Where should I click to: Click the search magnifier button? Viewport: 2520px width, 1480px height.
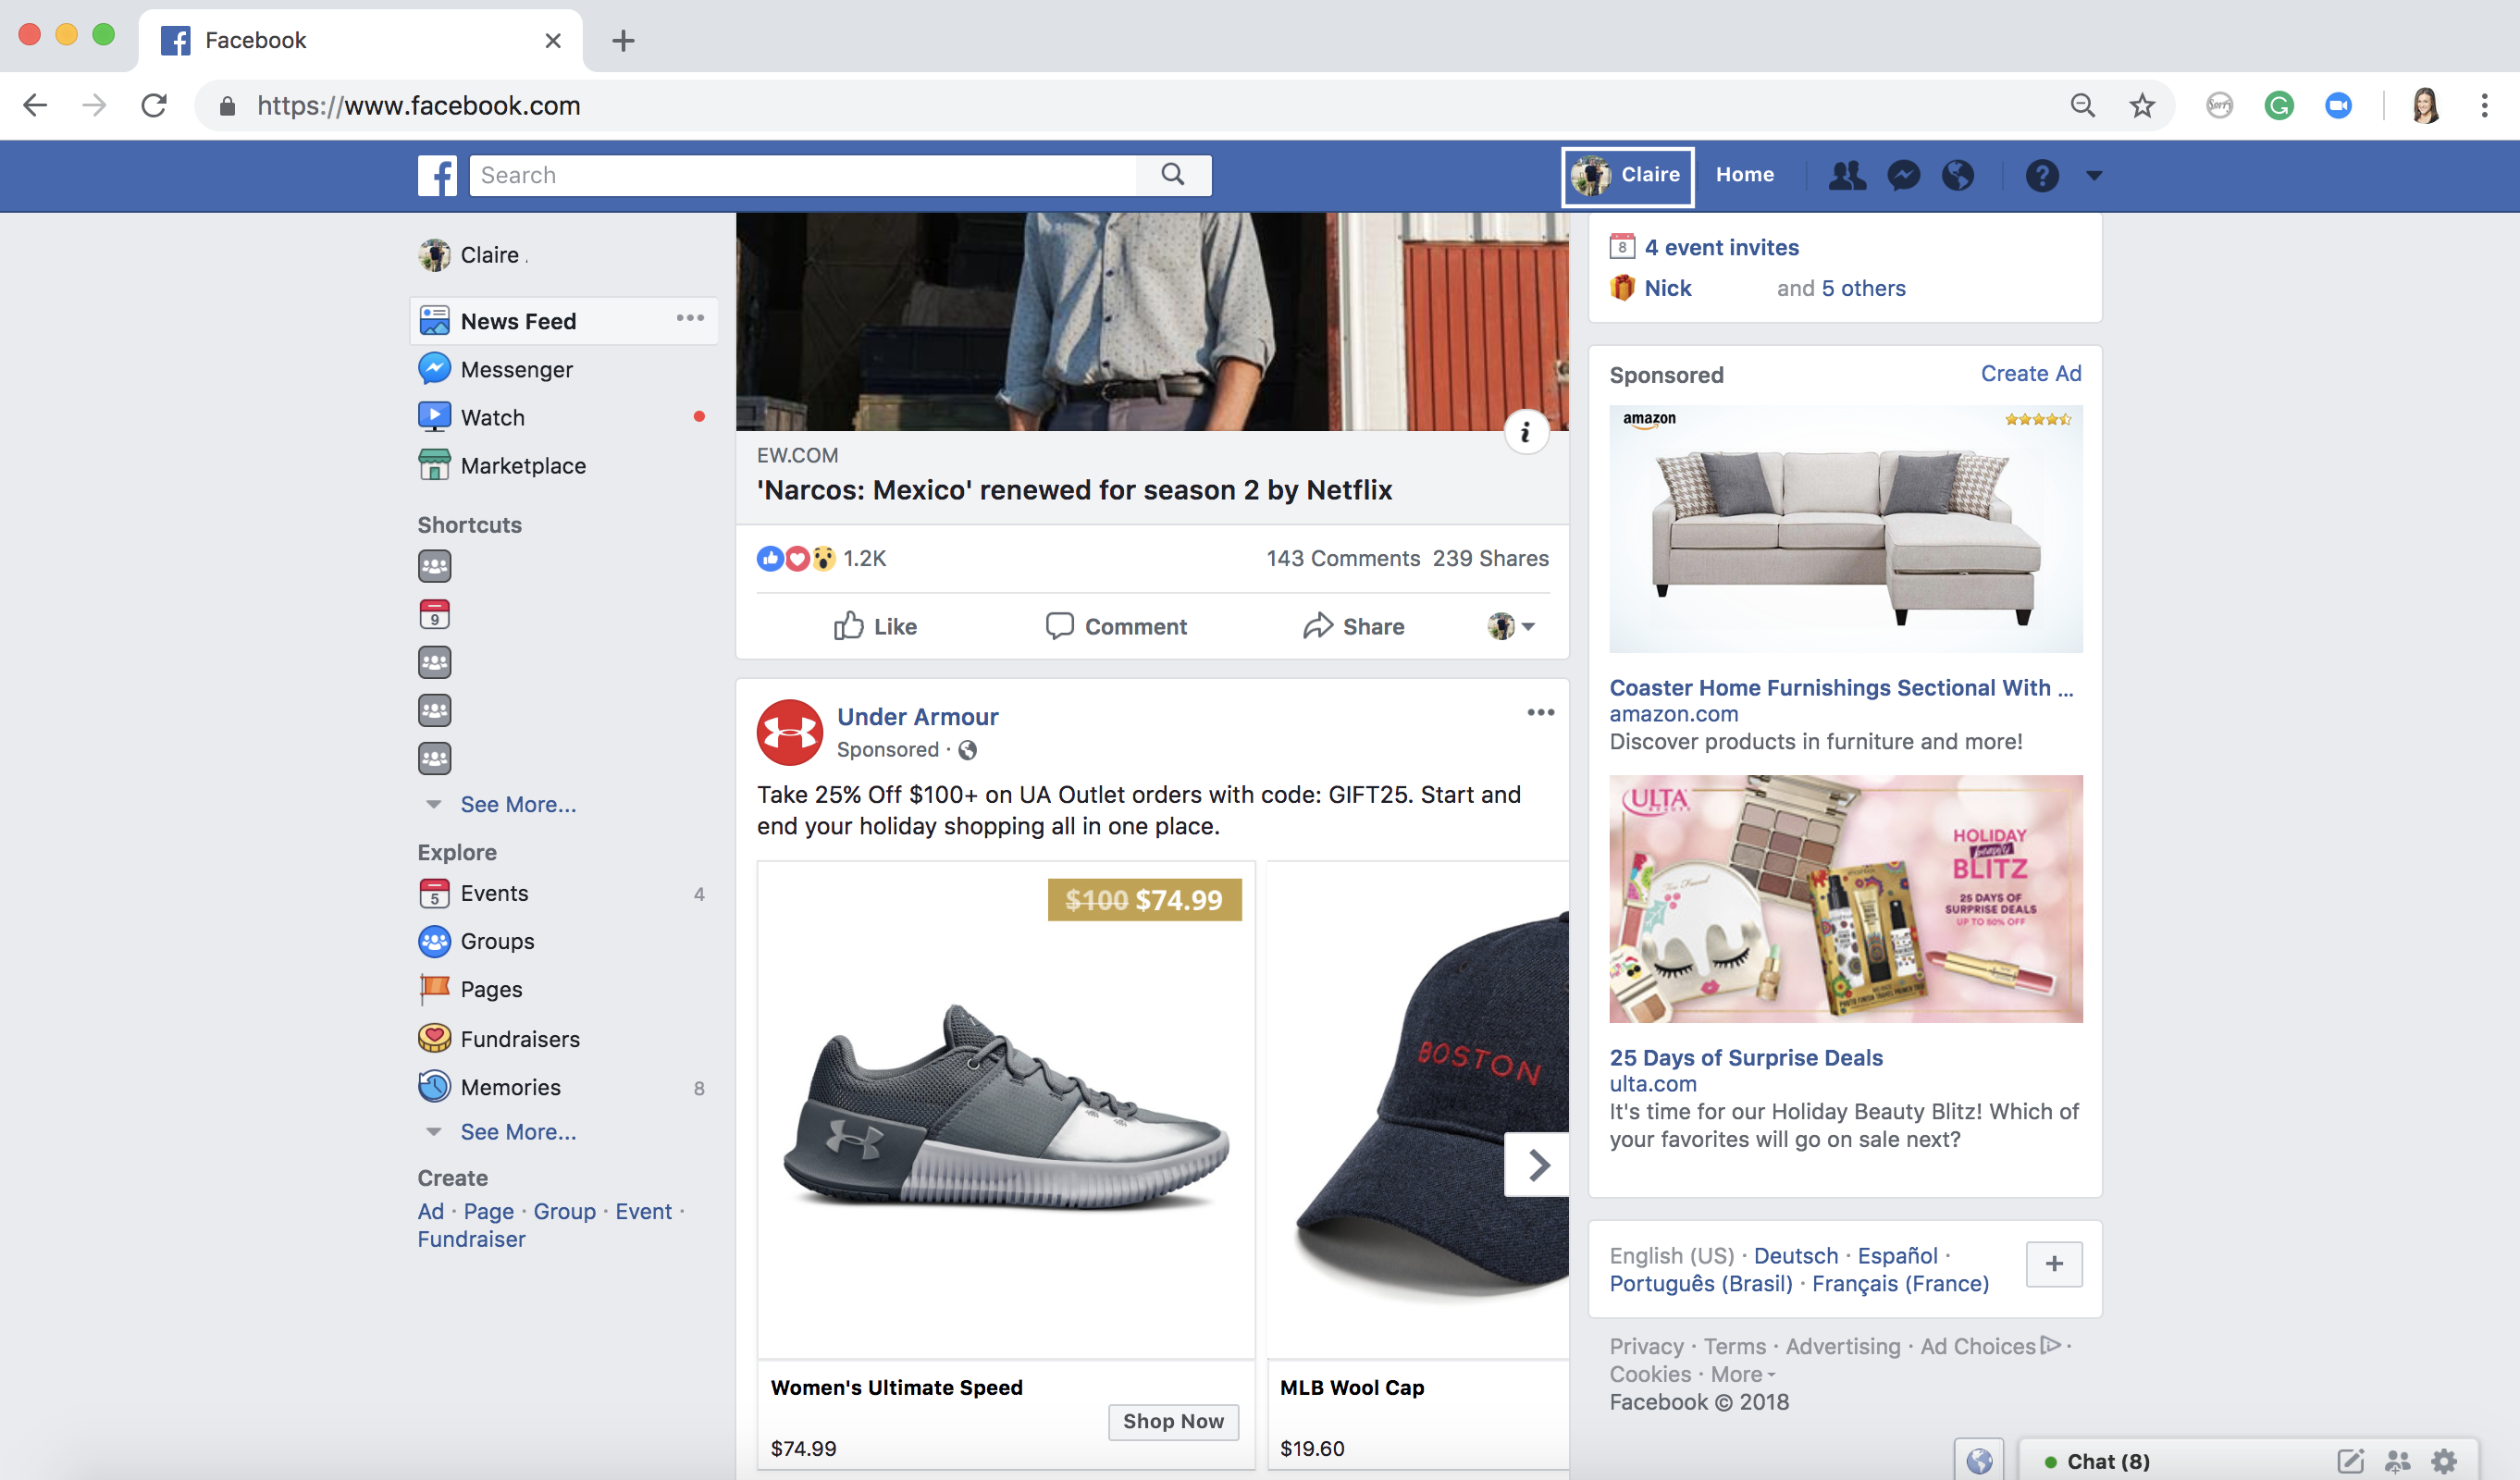click(x=1173, y=175)
